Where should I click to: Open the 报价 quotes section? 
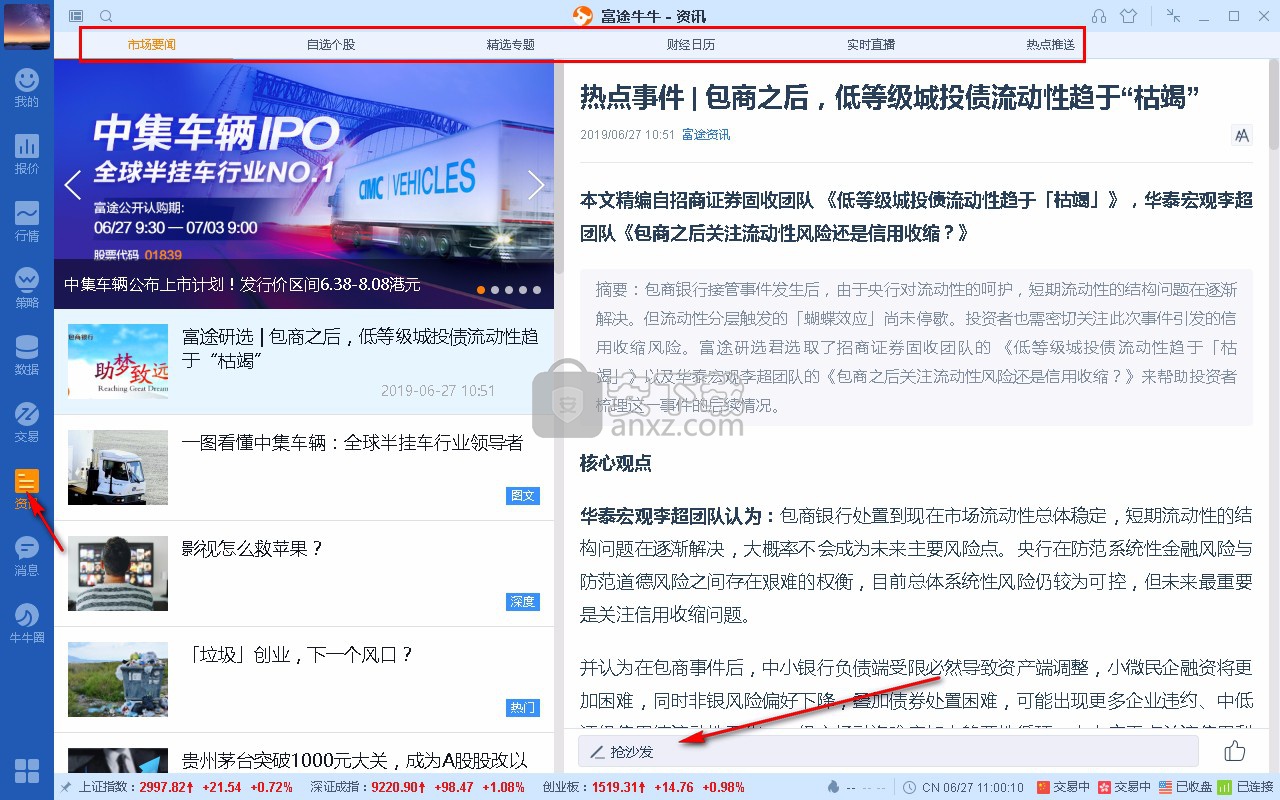27,154
